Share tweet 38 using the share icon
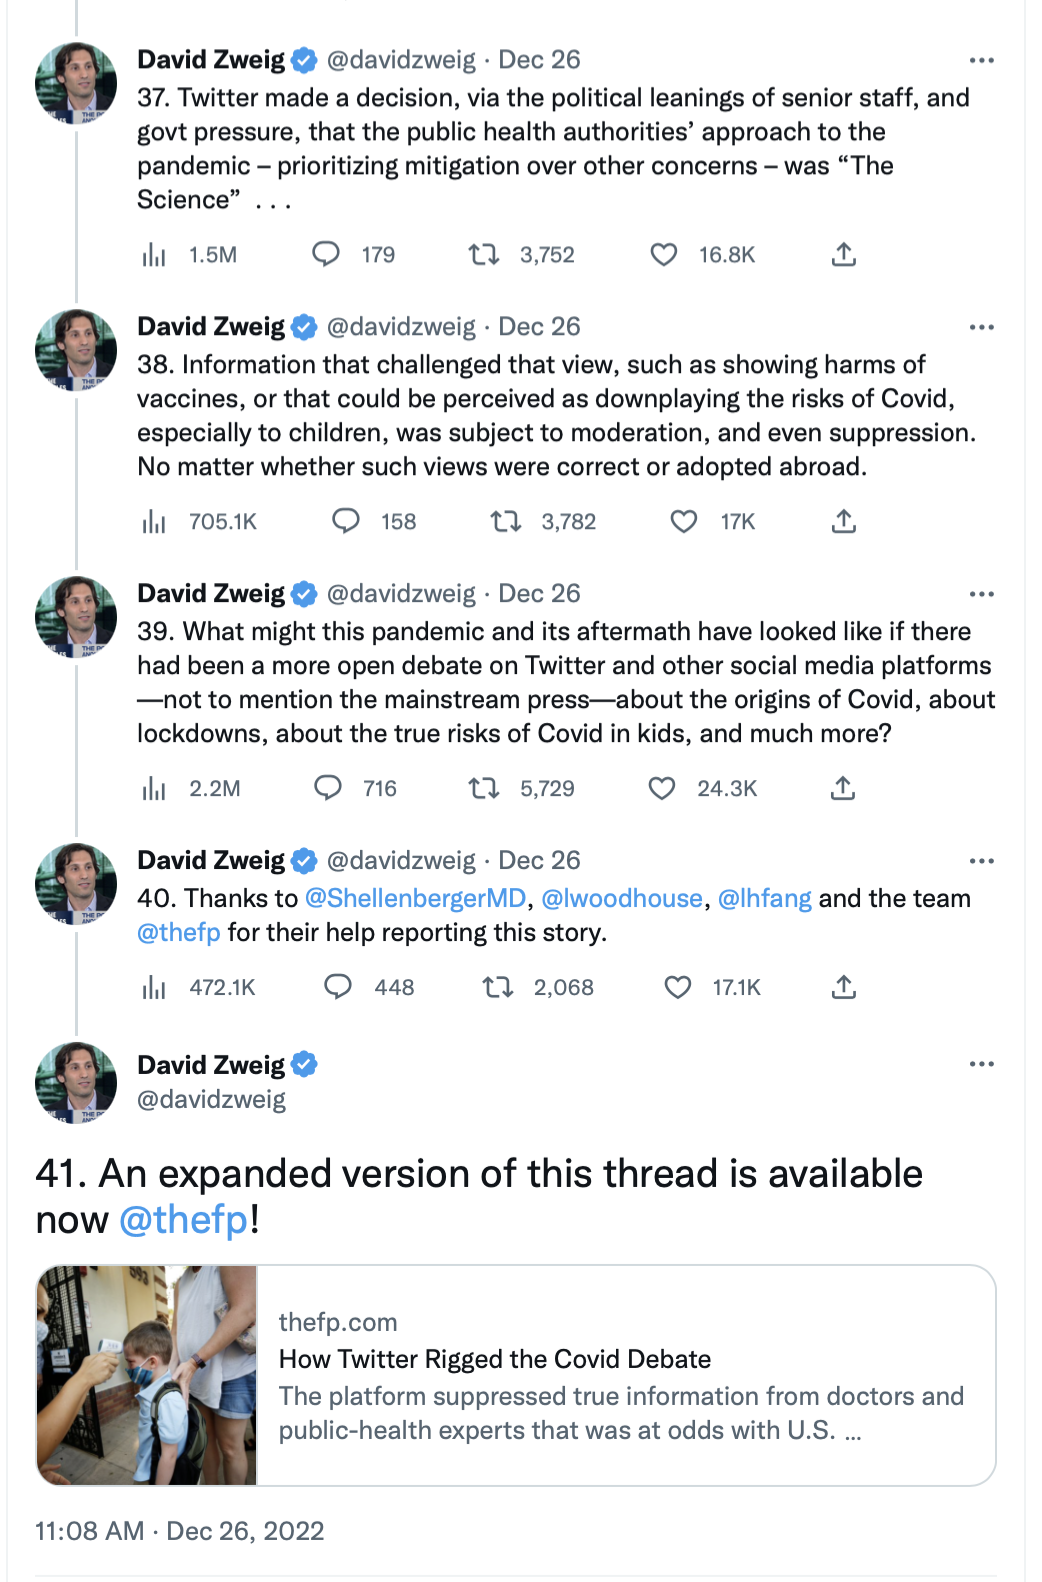1042x1582 pixels. pos(844,522)
